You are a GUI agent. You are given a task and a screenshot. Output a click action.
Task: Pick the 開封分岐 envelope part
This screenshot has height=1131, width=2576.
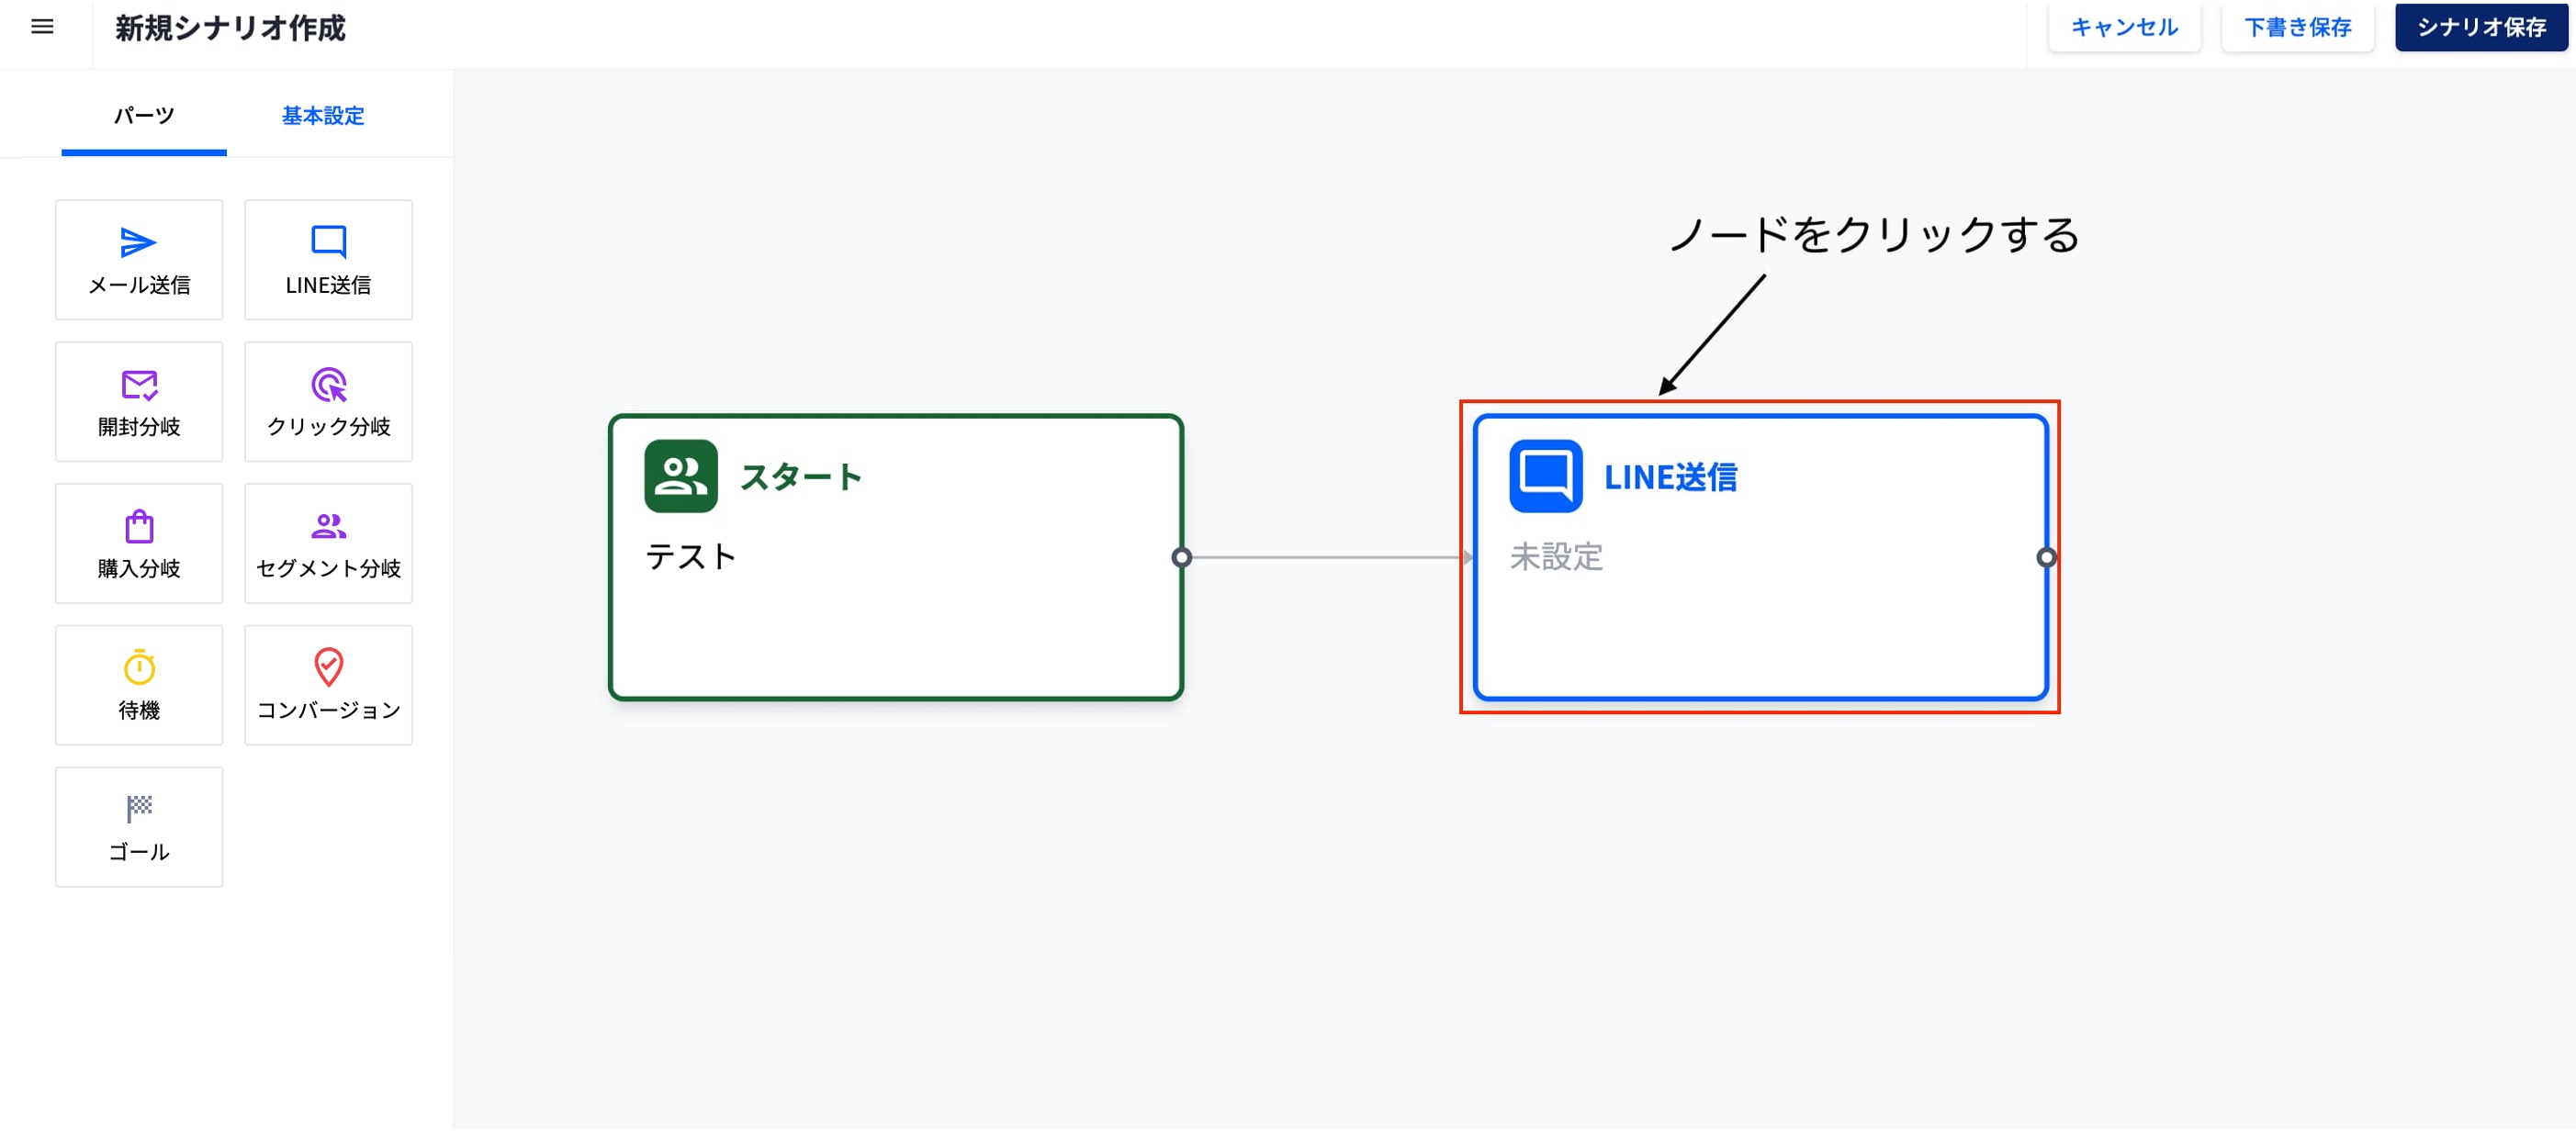point(139,402)
